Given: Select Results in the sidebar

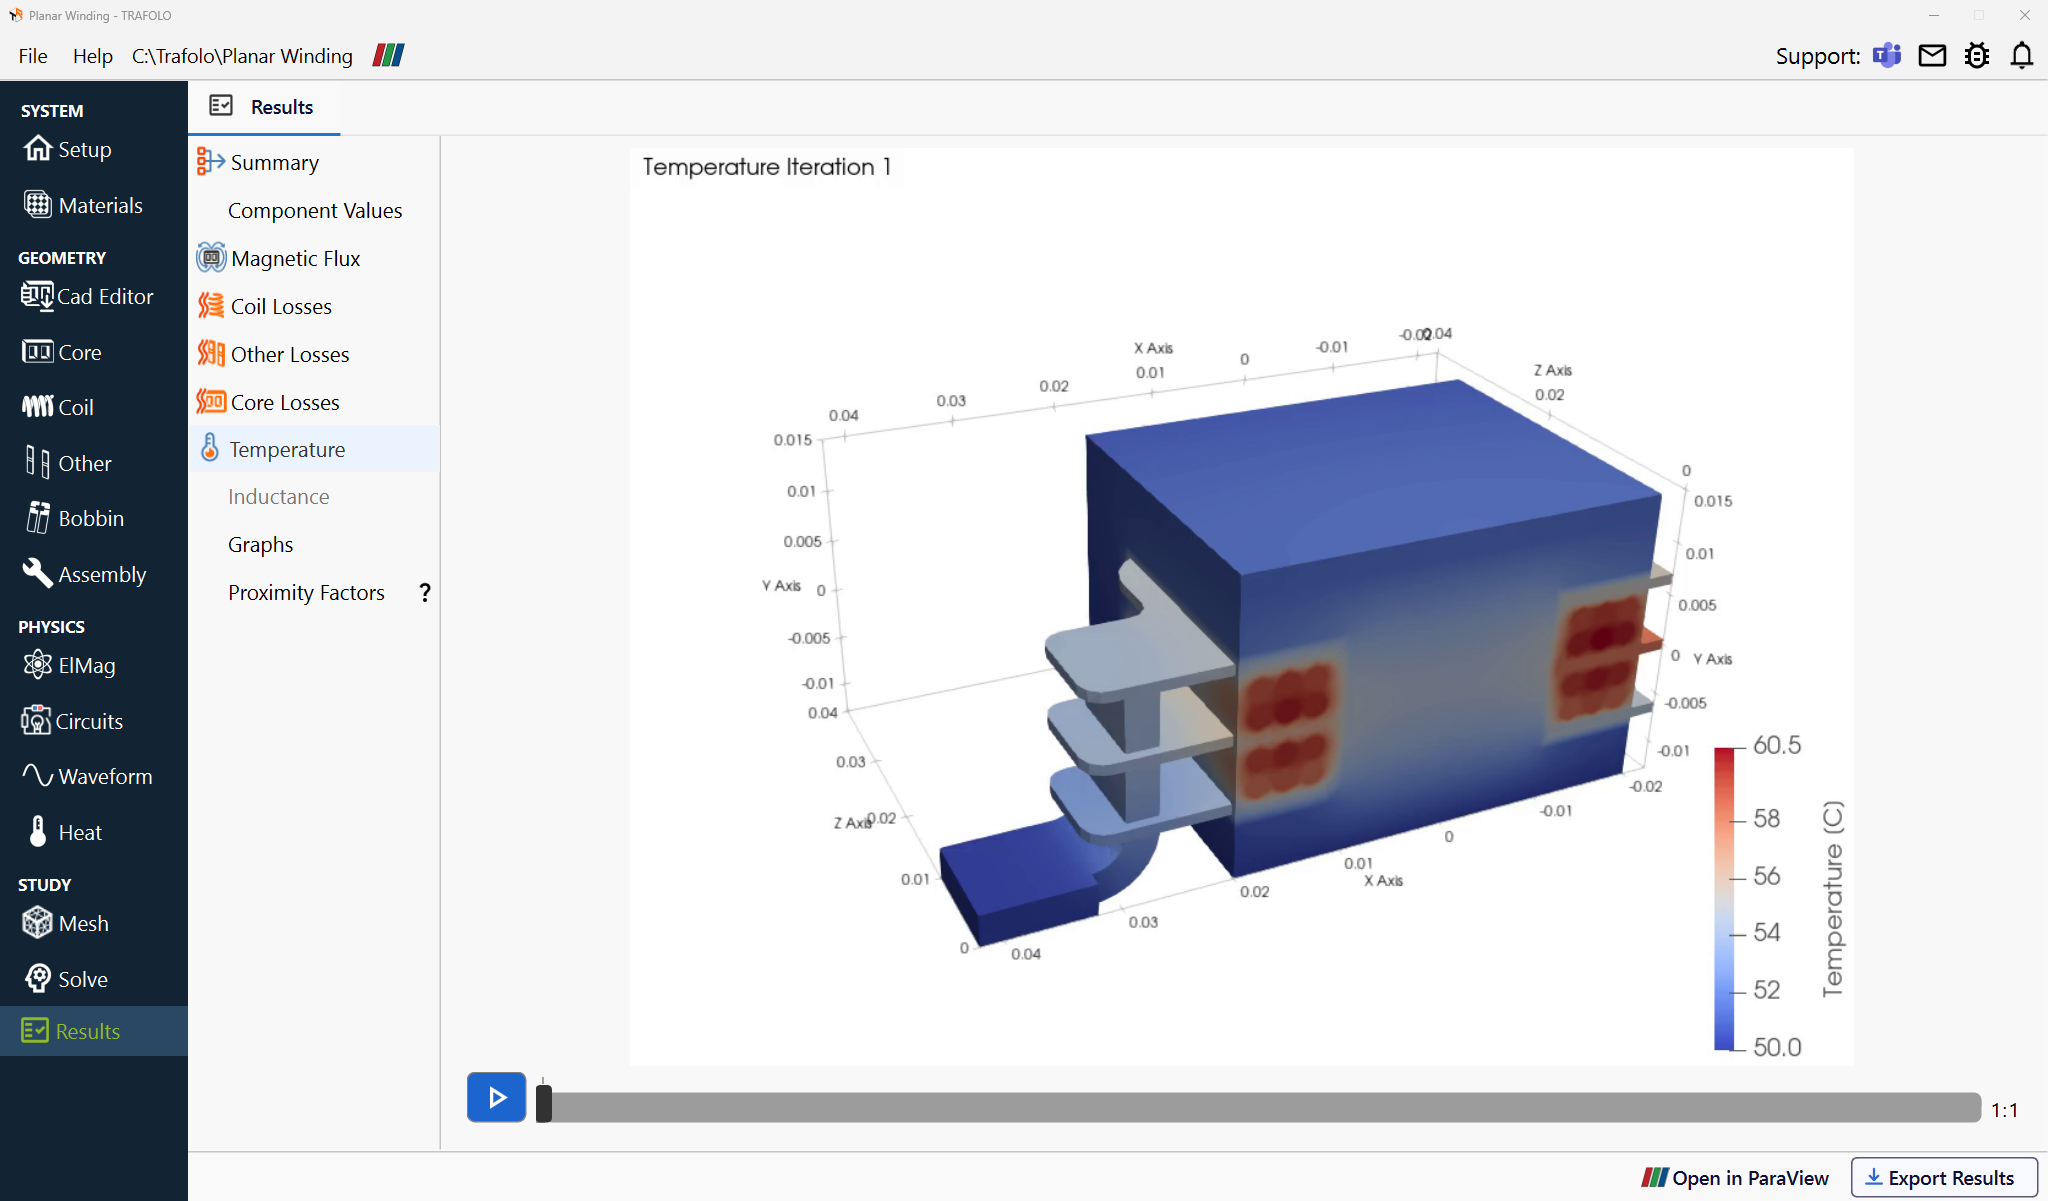Looking at the screenshot, I should point(94,1031).
